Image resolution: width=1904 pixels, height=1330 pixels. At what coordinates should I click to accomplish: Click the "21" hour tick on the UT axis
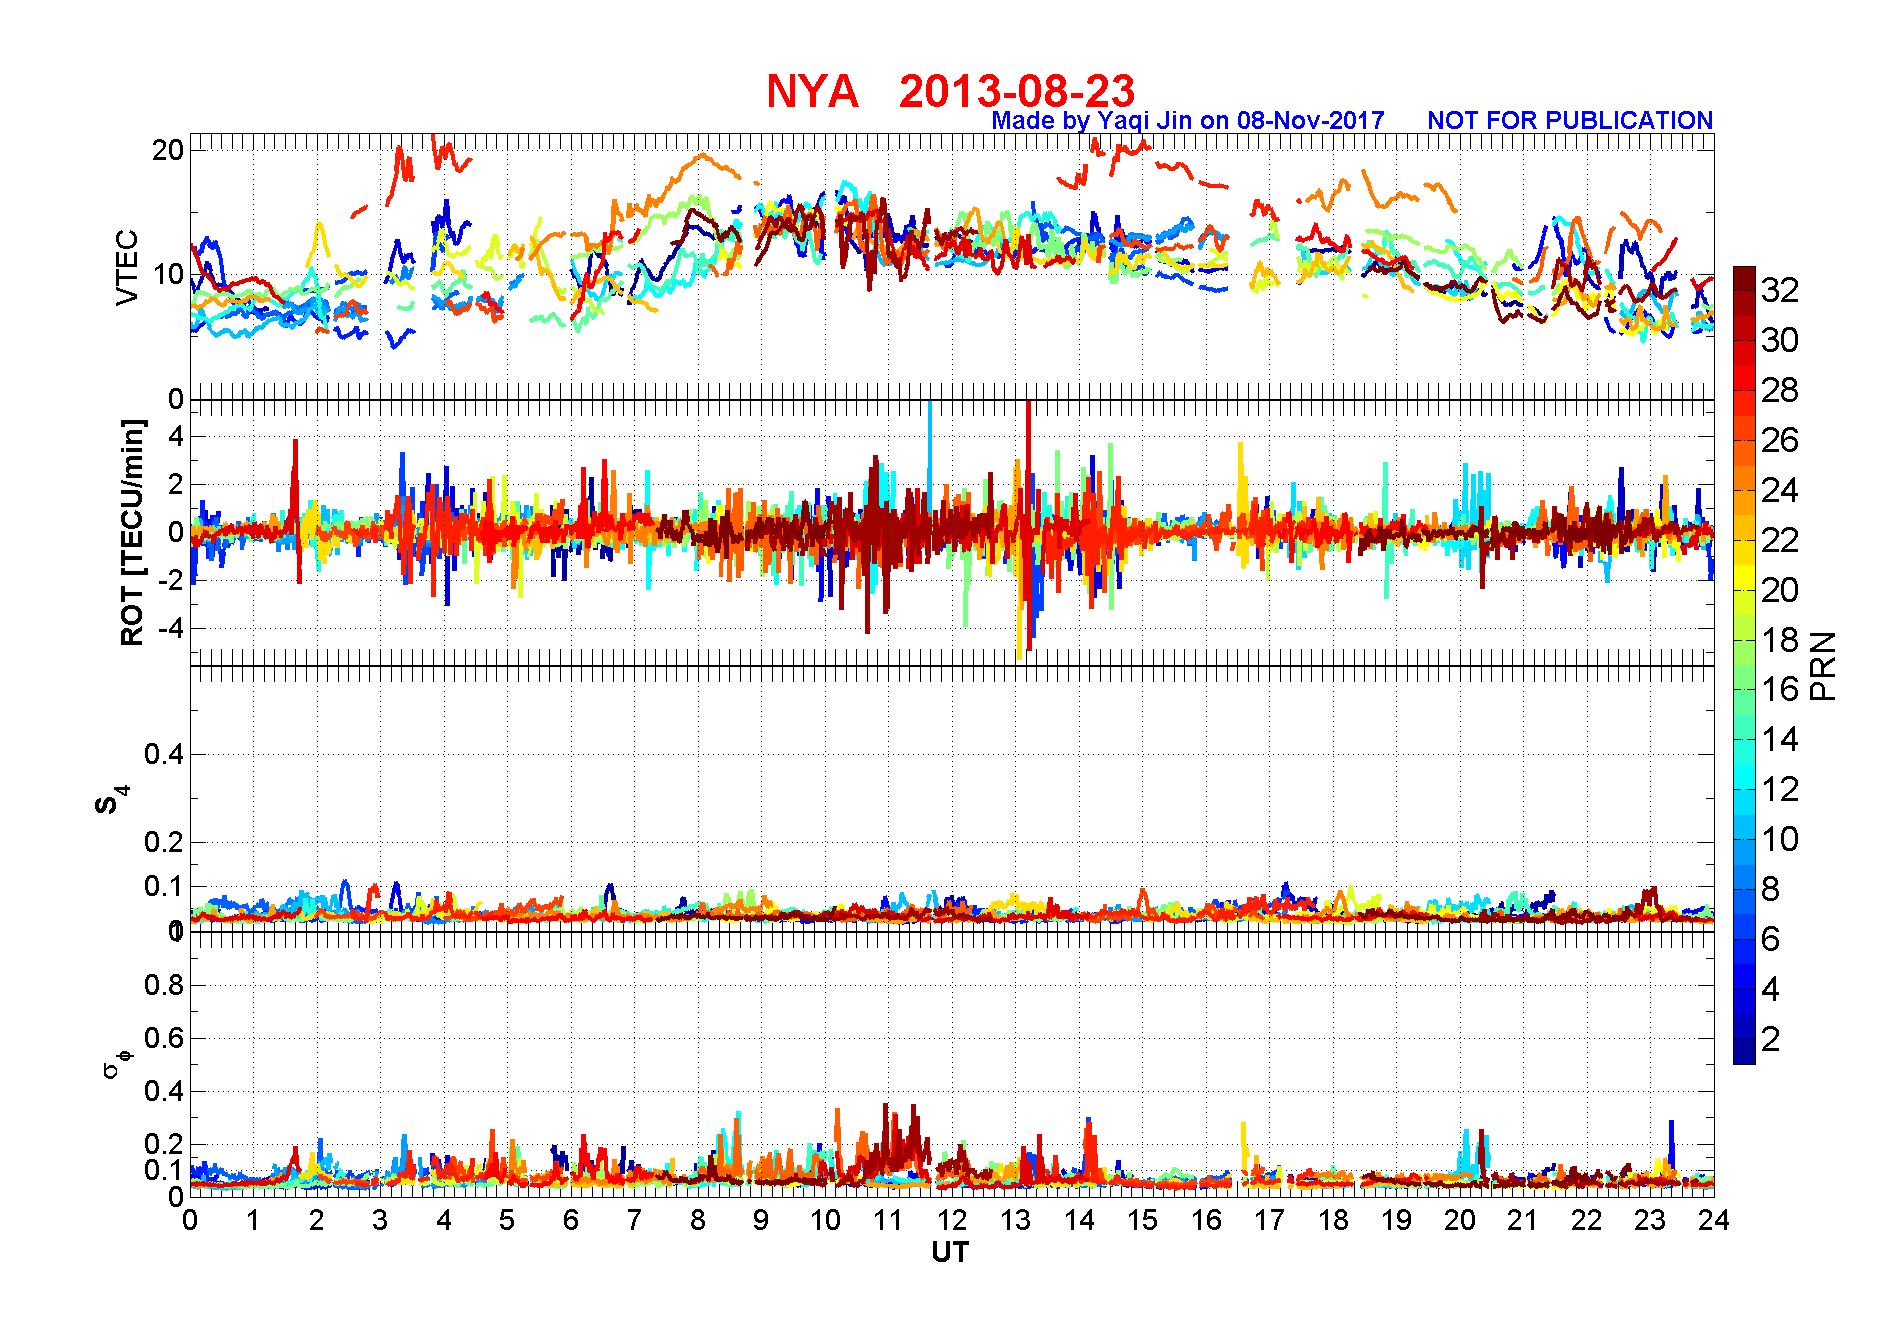pyautogui.click(x=1523, y=1220)
